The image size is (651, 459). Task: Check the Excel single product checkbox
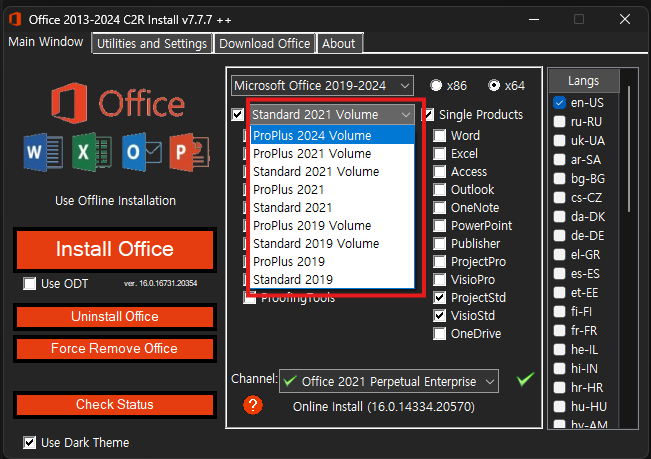point(439,154)
